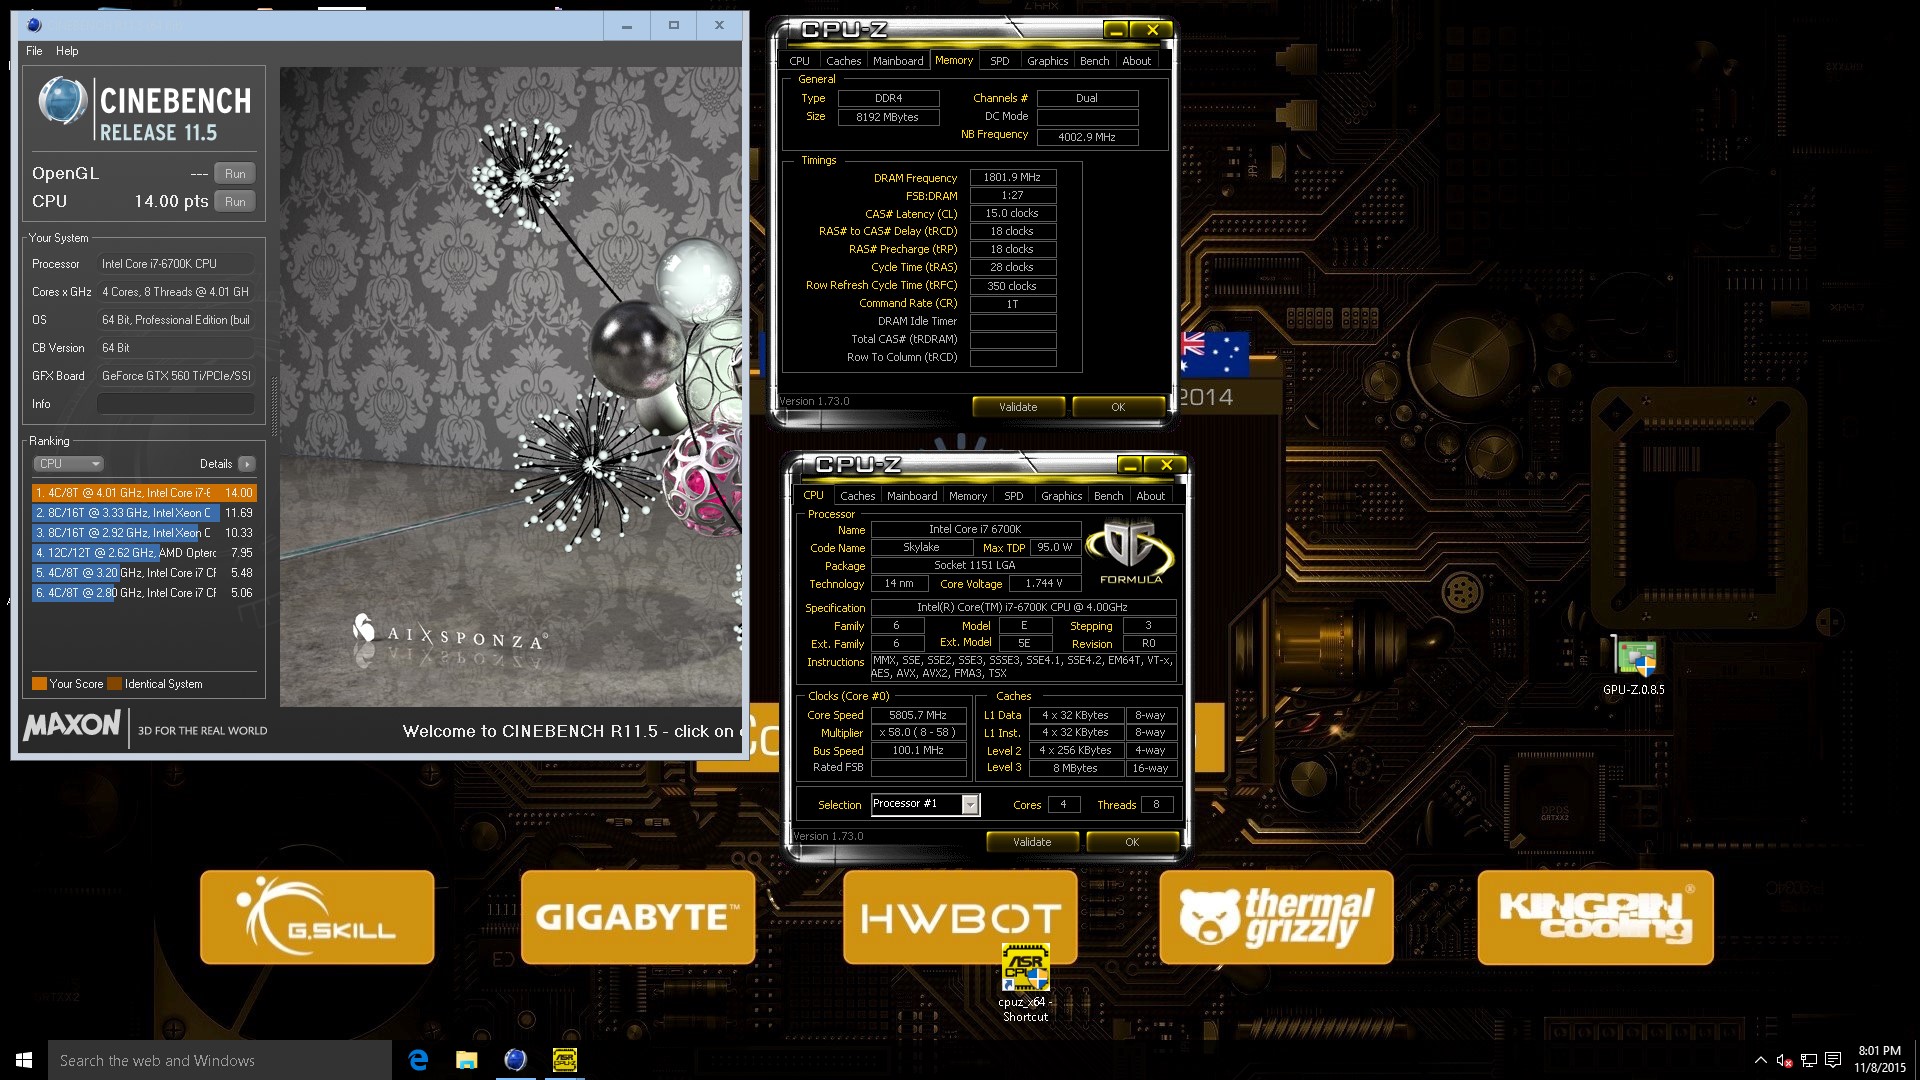The width and height of the screenshot is (1920, 1080).
Task: Click Identical System legend swatch
Action: pyautogui.click(x=115, y=684)
